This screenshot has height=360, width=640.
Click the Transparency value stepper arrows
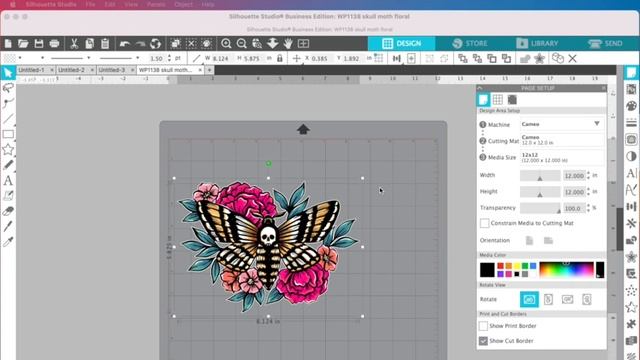pos(588,208)
